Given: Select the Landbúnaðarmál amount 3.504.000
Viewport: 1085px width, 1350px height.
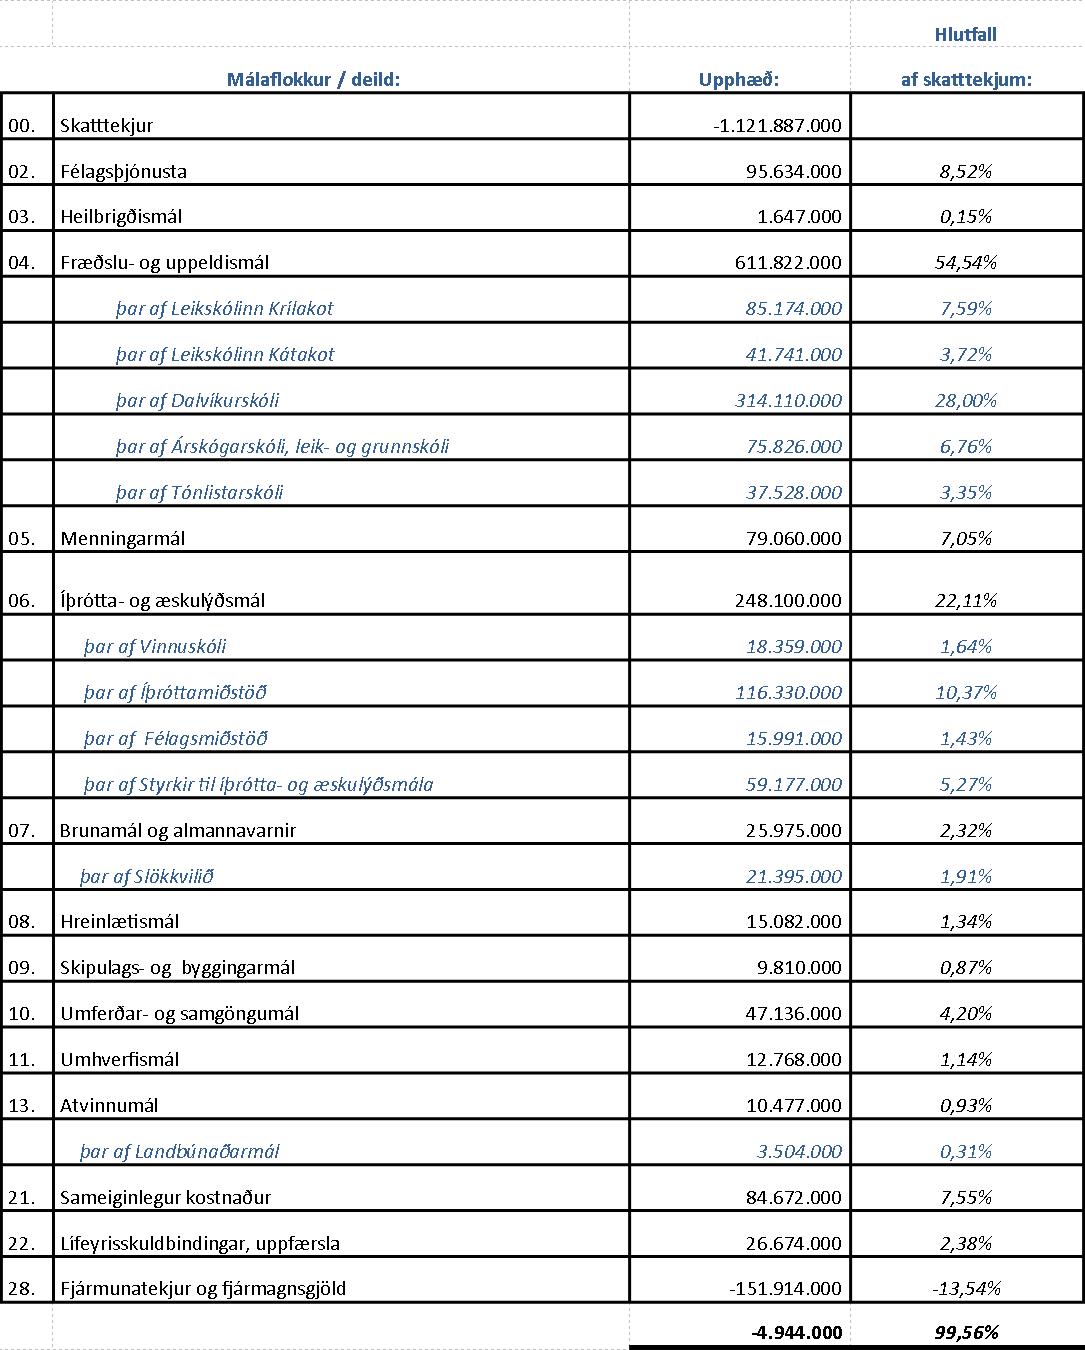Looking at the screenshot, I should coord(799,1152).
